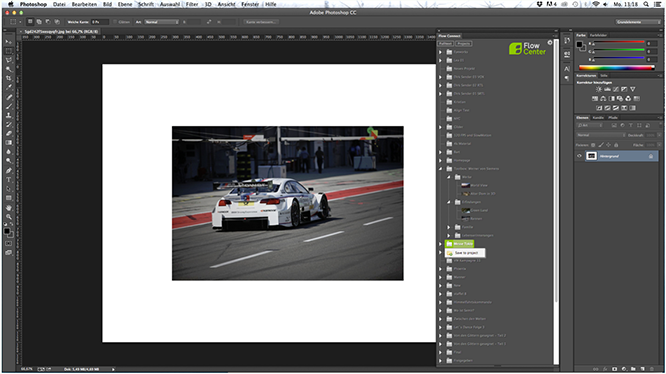
Task: Add a Brightness/Contrast adjustment
Action: coord(598,89)
